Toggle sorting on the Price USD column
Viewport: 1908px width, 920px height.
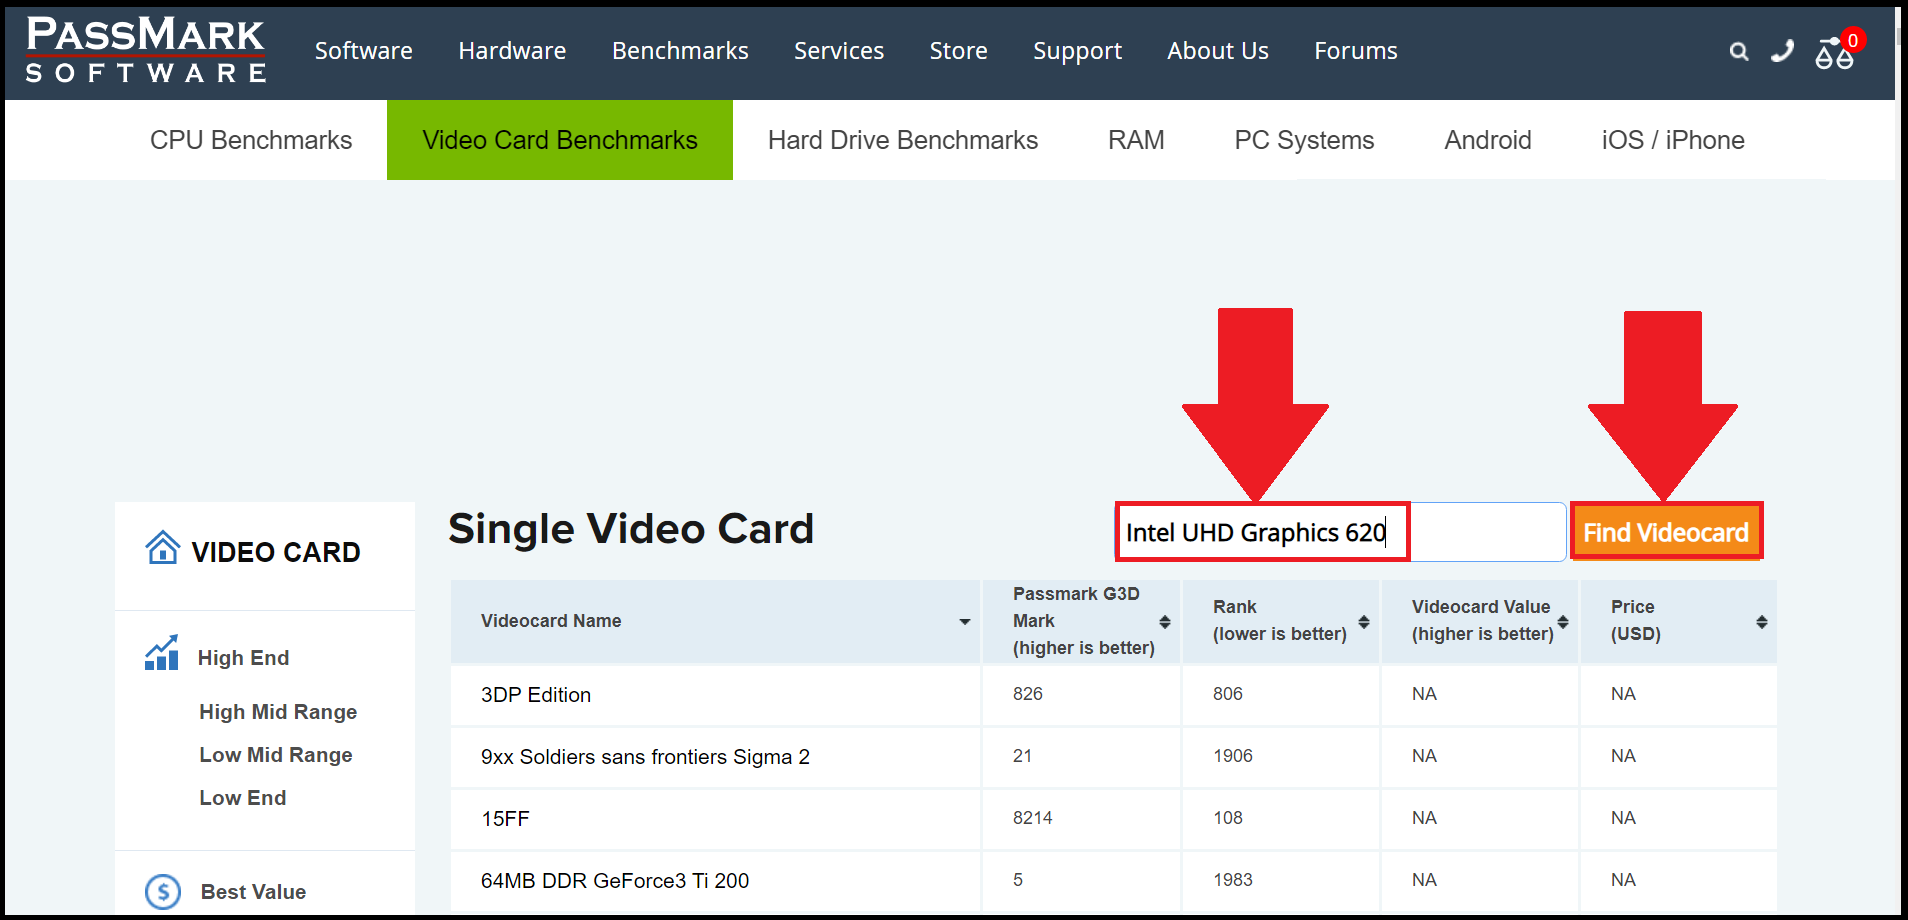1764,621
